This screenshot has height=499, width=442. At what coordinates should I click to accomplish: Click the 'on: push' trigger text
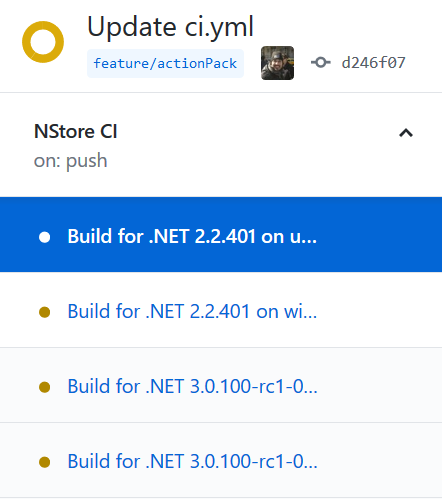coord(70,161)
